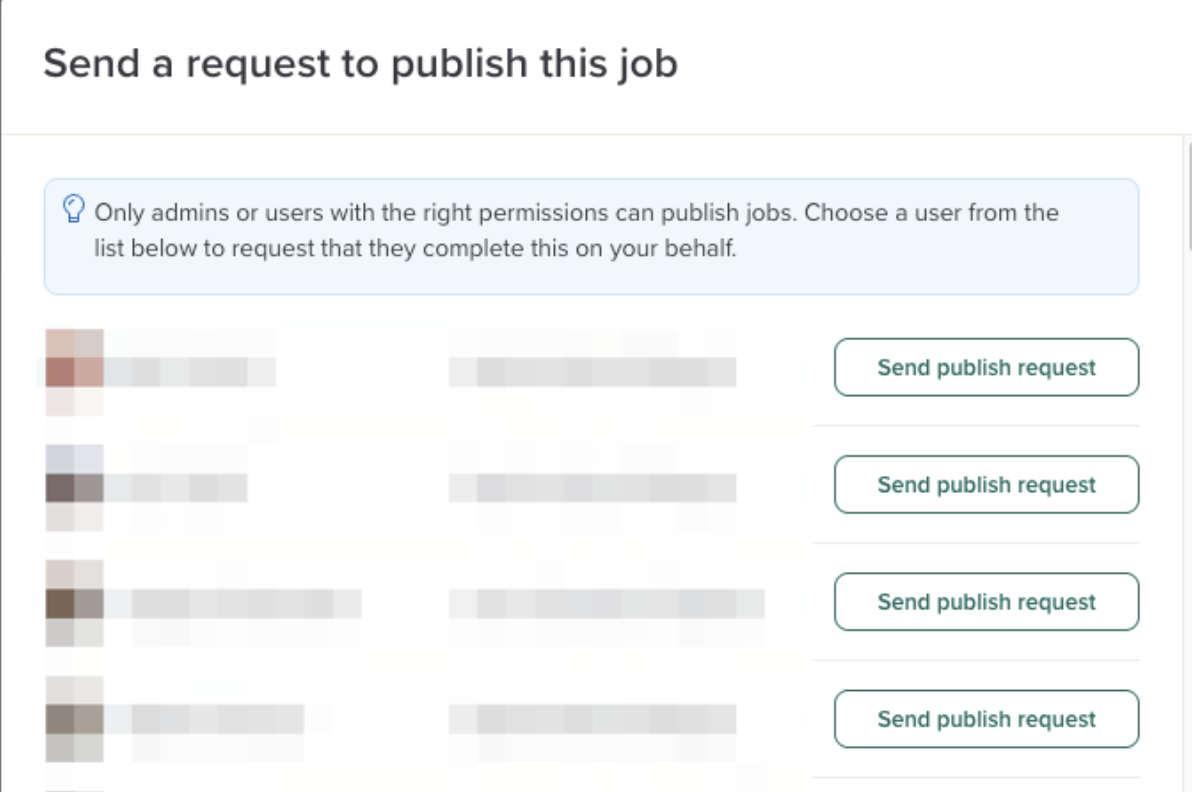This screenshot has height=792, width=1192.
Task: Send publish request to the second user
Action: tap(986, 485)
